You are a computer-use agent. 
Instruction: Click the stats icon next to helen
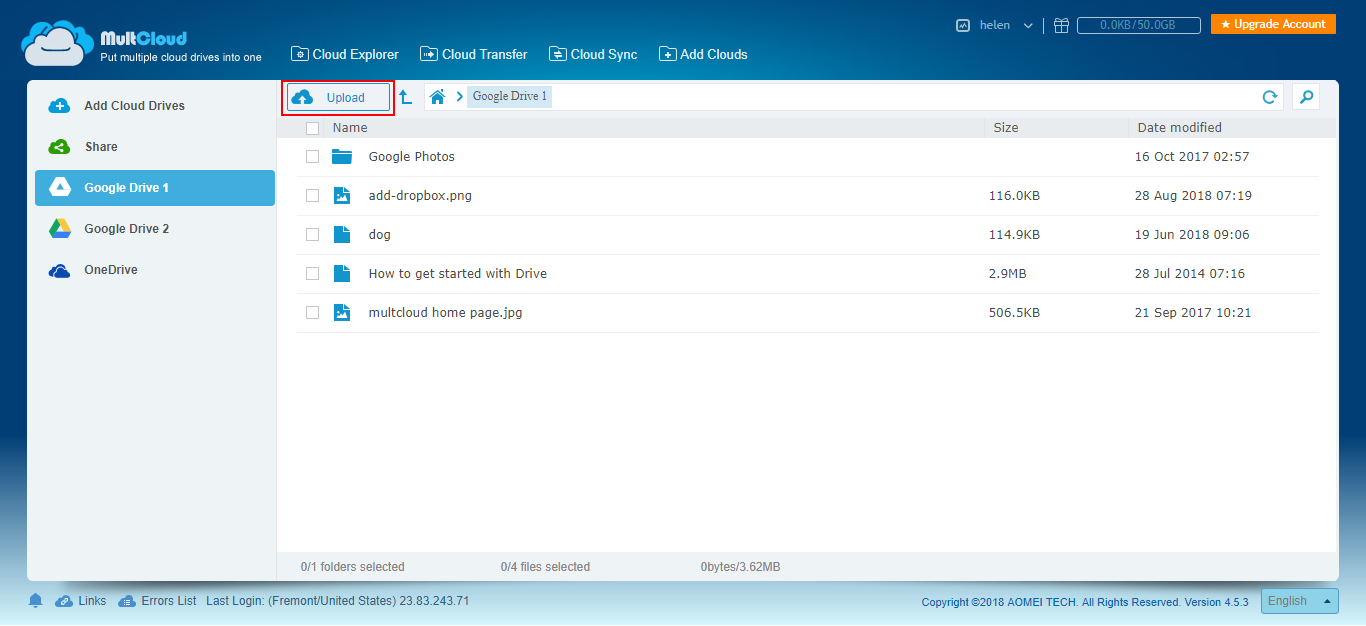(963, 25)
